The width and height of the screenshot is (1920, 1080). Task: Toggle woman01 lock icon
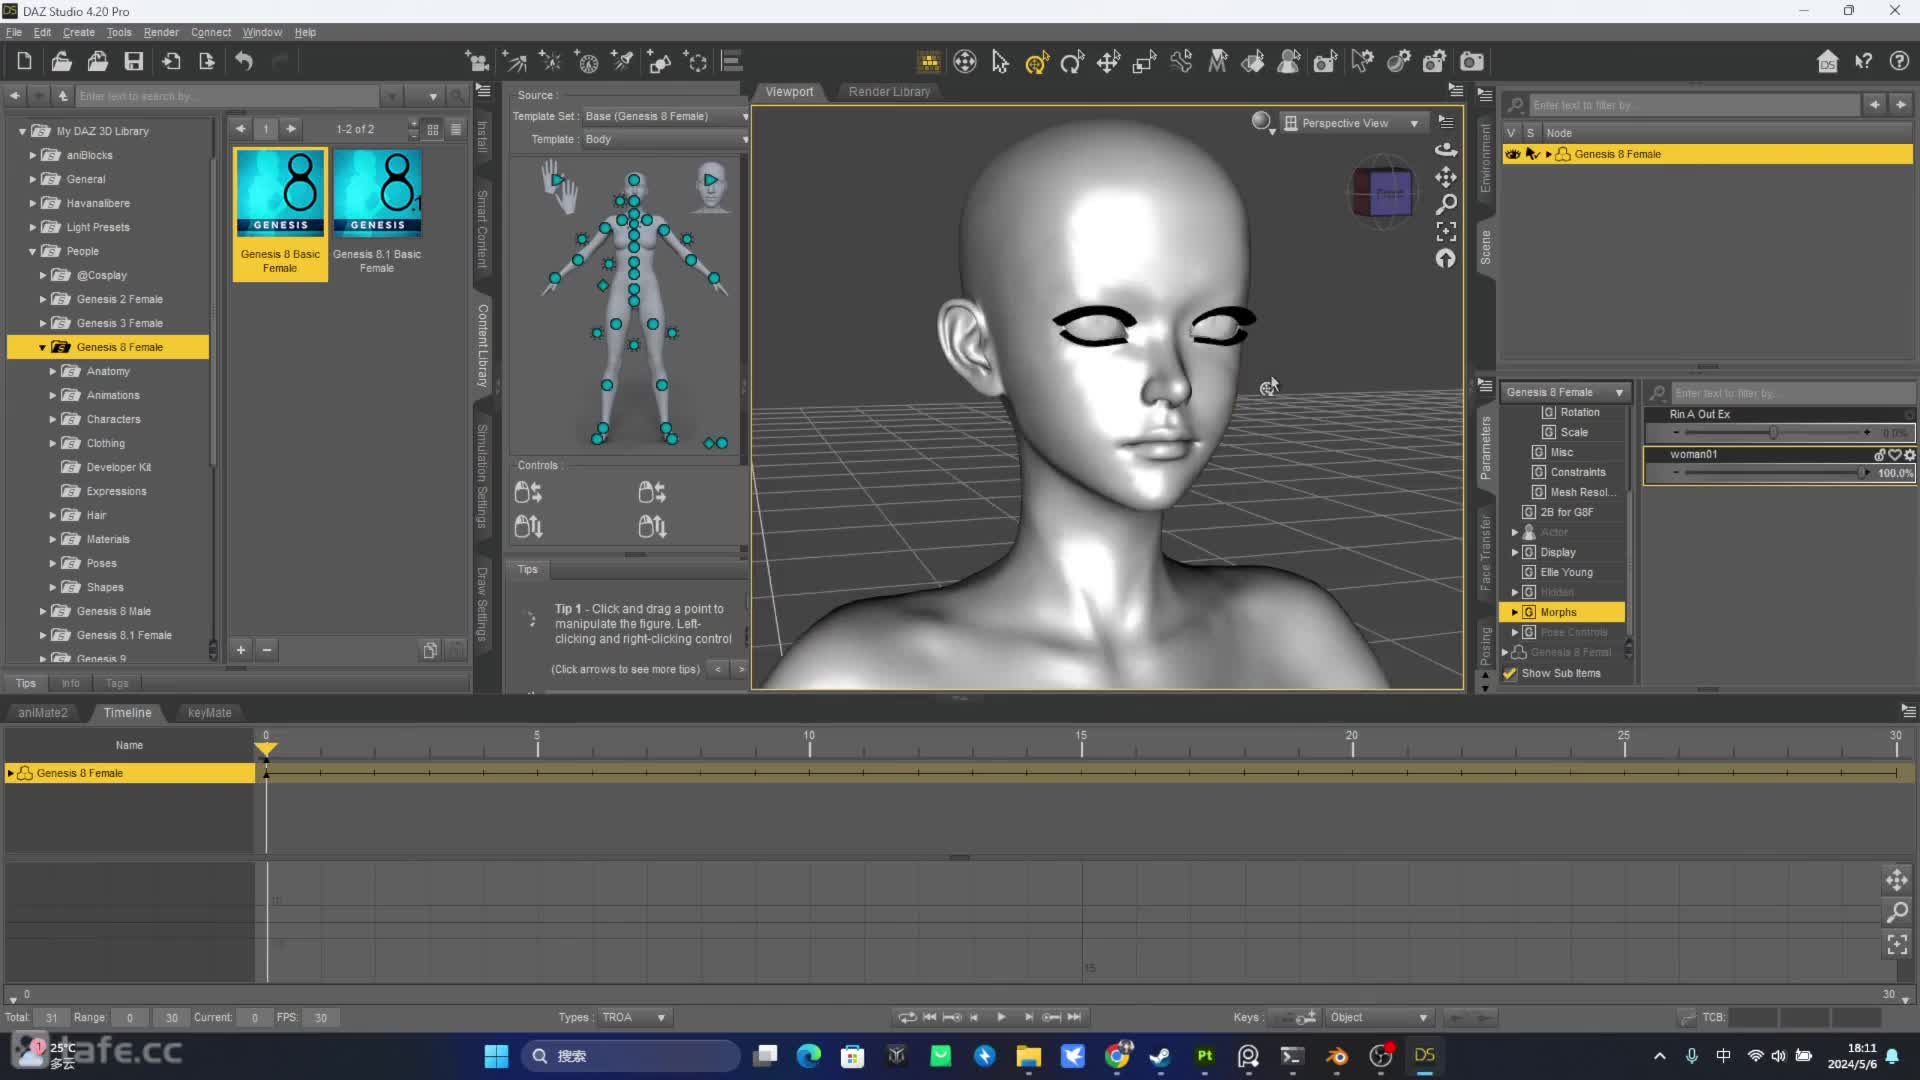point(1881,455)
